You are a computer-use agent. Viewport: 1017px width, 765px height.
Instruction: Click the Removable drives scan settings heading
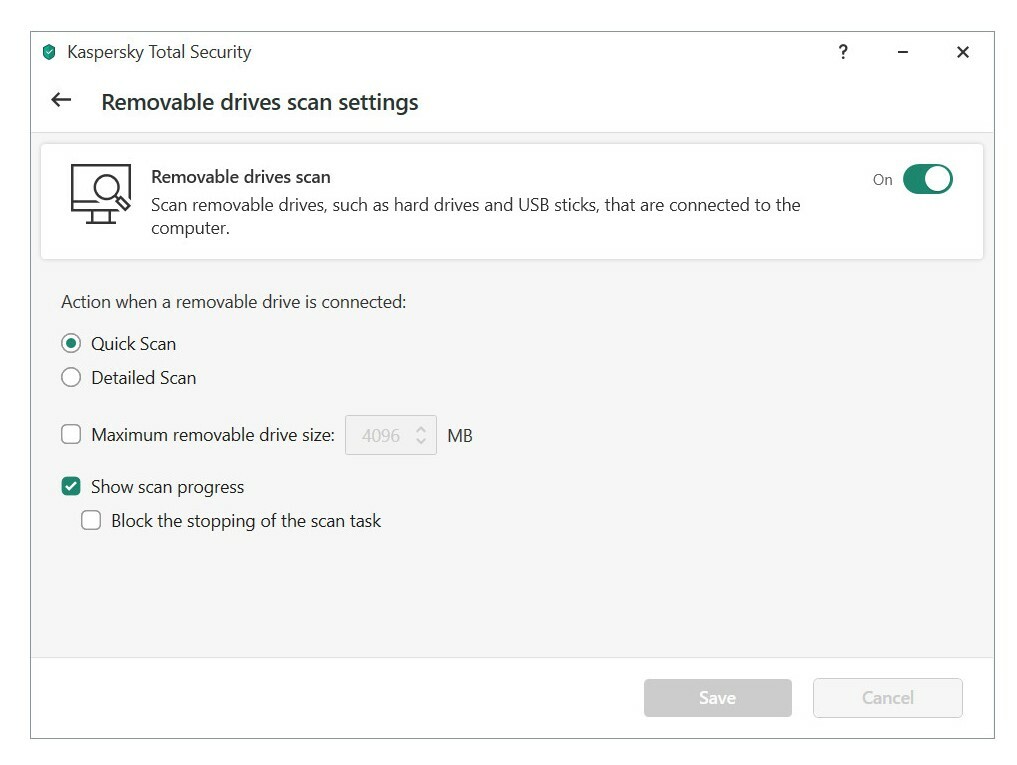pos(260,102)
